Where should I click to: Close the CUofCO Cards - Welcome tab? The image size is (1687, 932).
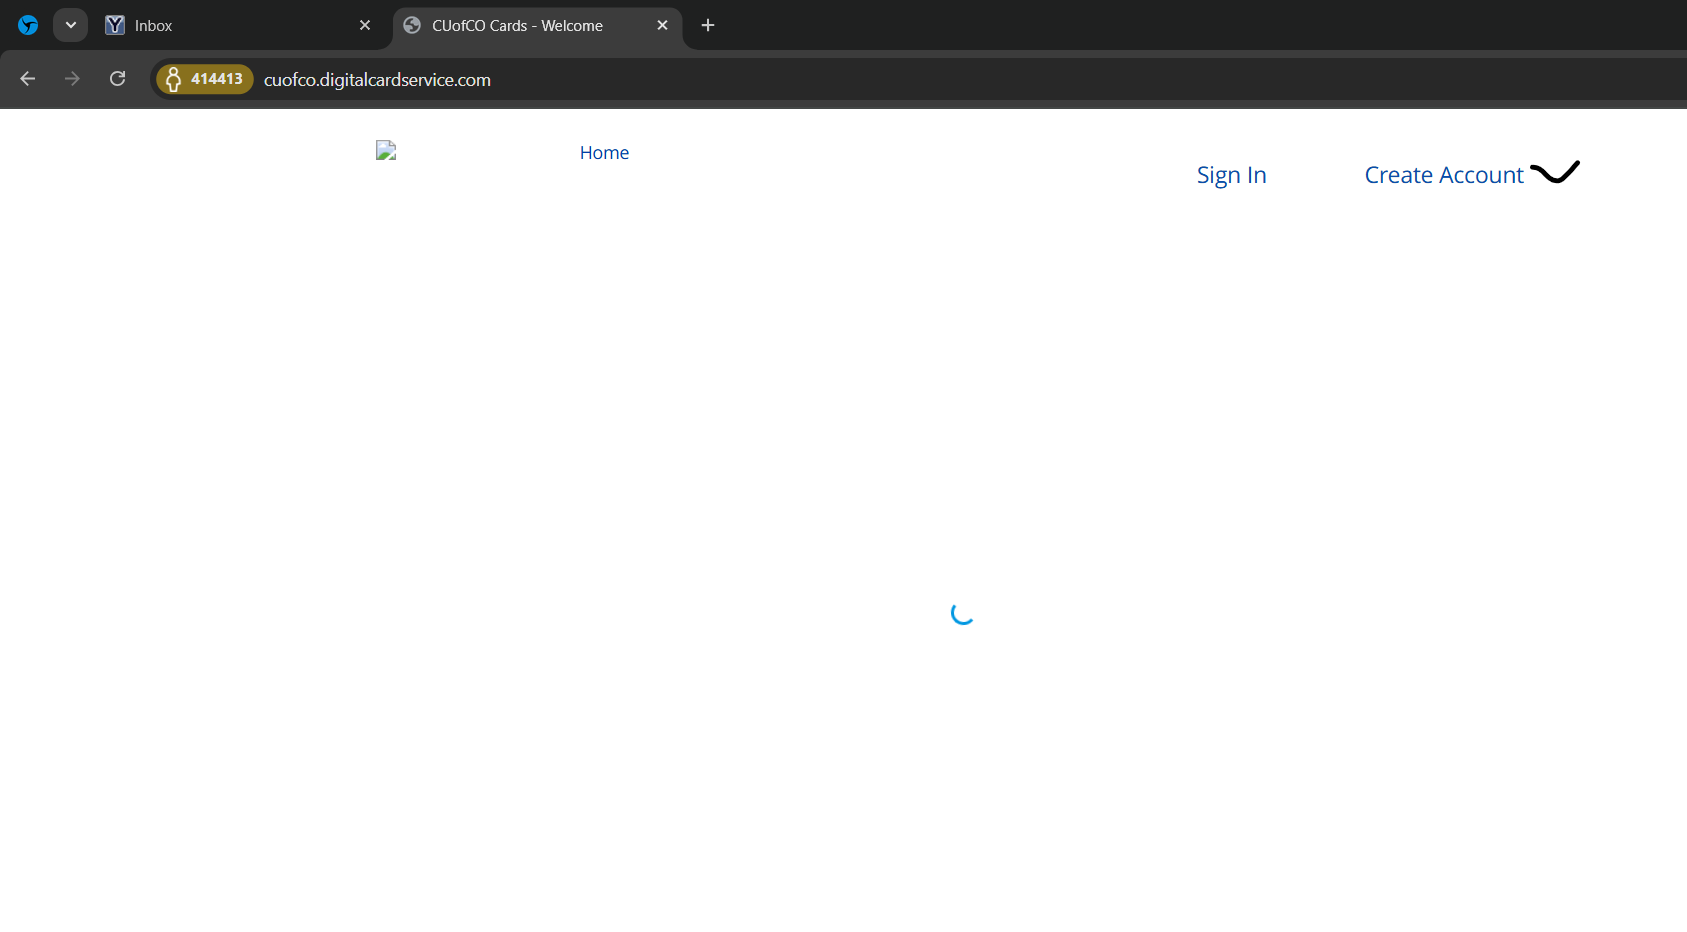pos(662,25)
